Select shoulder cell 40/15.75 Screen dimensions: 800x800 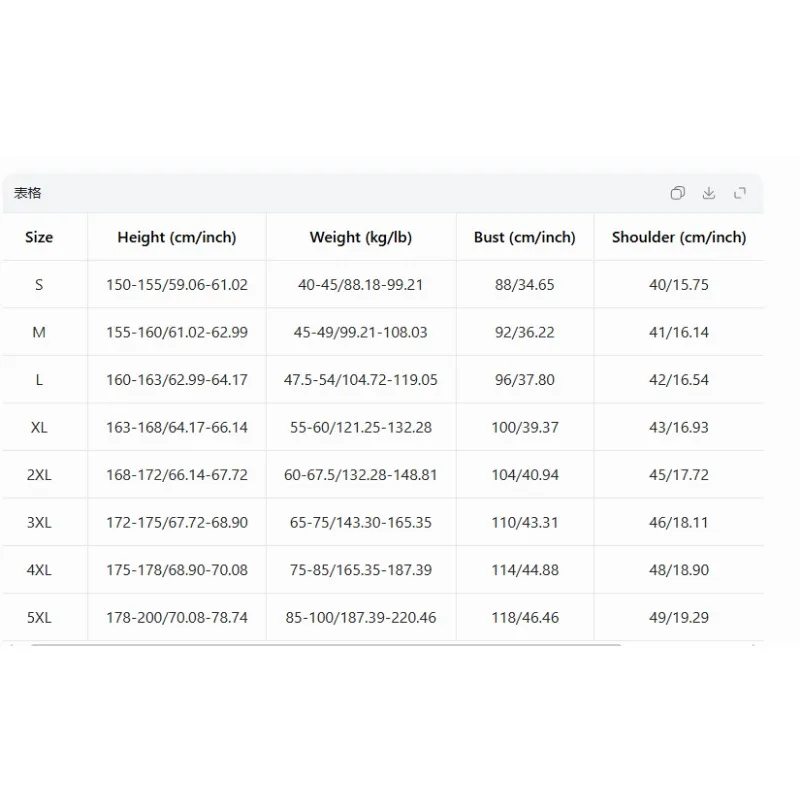click(679, 285)
